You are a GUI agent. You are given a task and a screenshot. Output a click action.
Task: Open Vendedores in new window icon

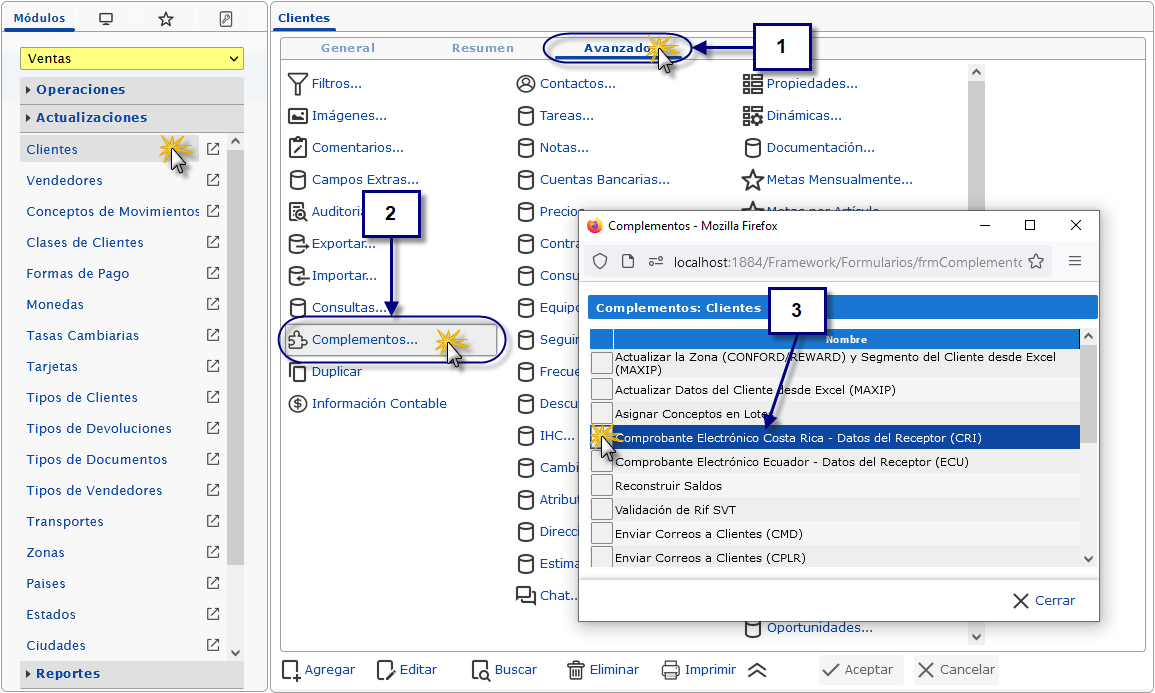click(213, 181)
